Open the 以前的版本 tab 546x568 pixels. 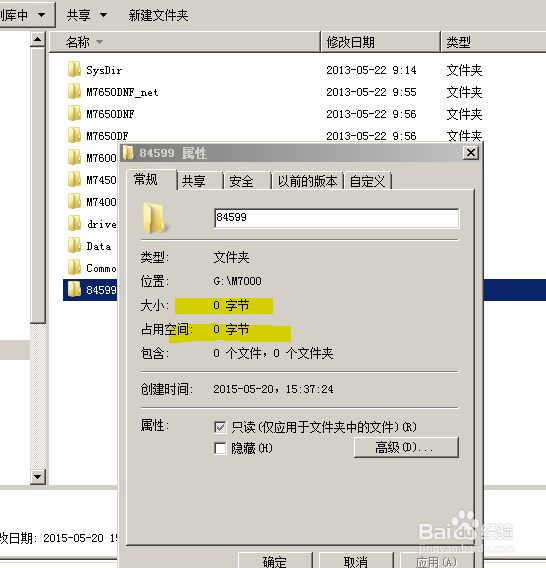point(307,181)
